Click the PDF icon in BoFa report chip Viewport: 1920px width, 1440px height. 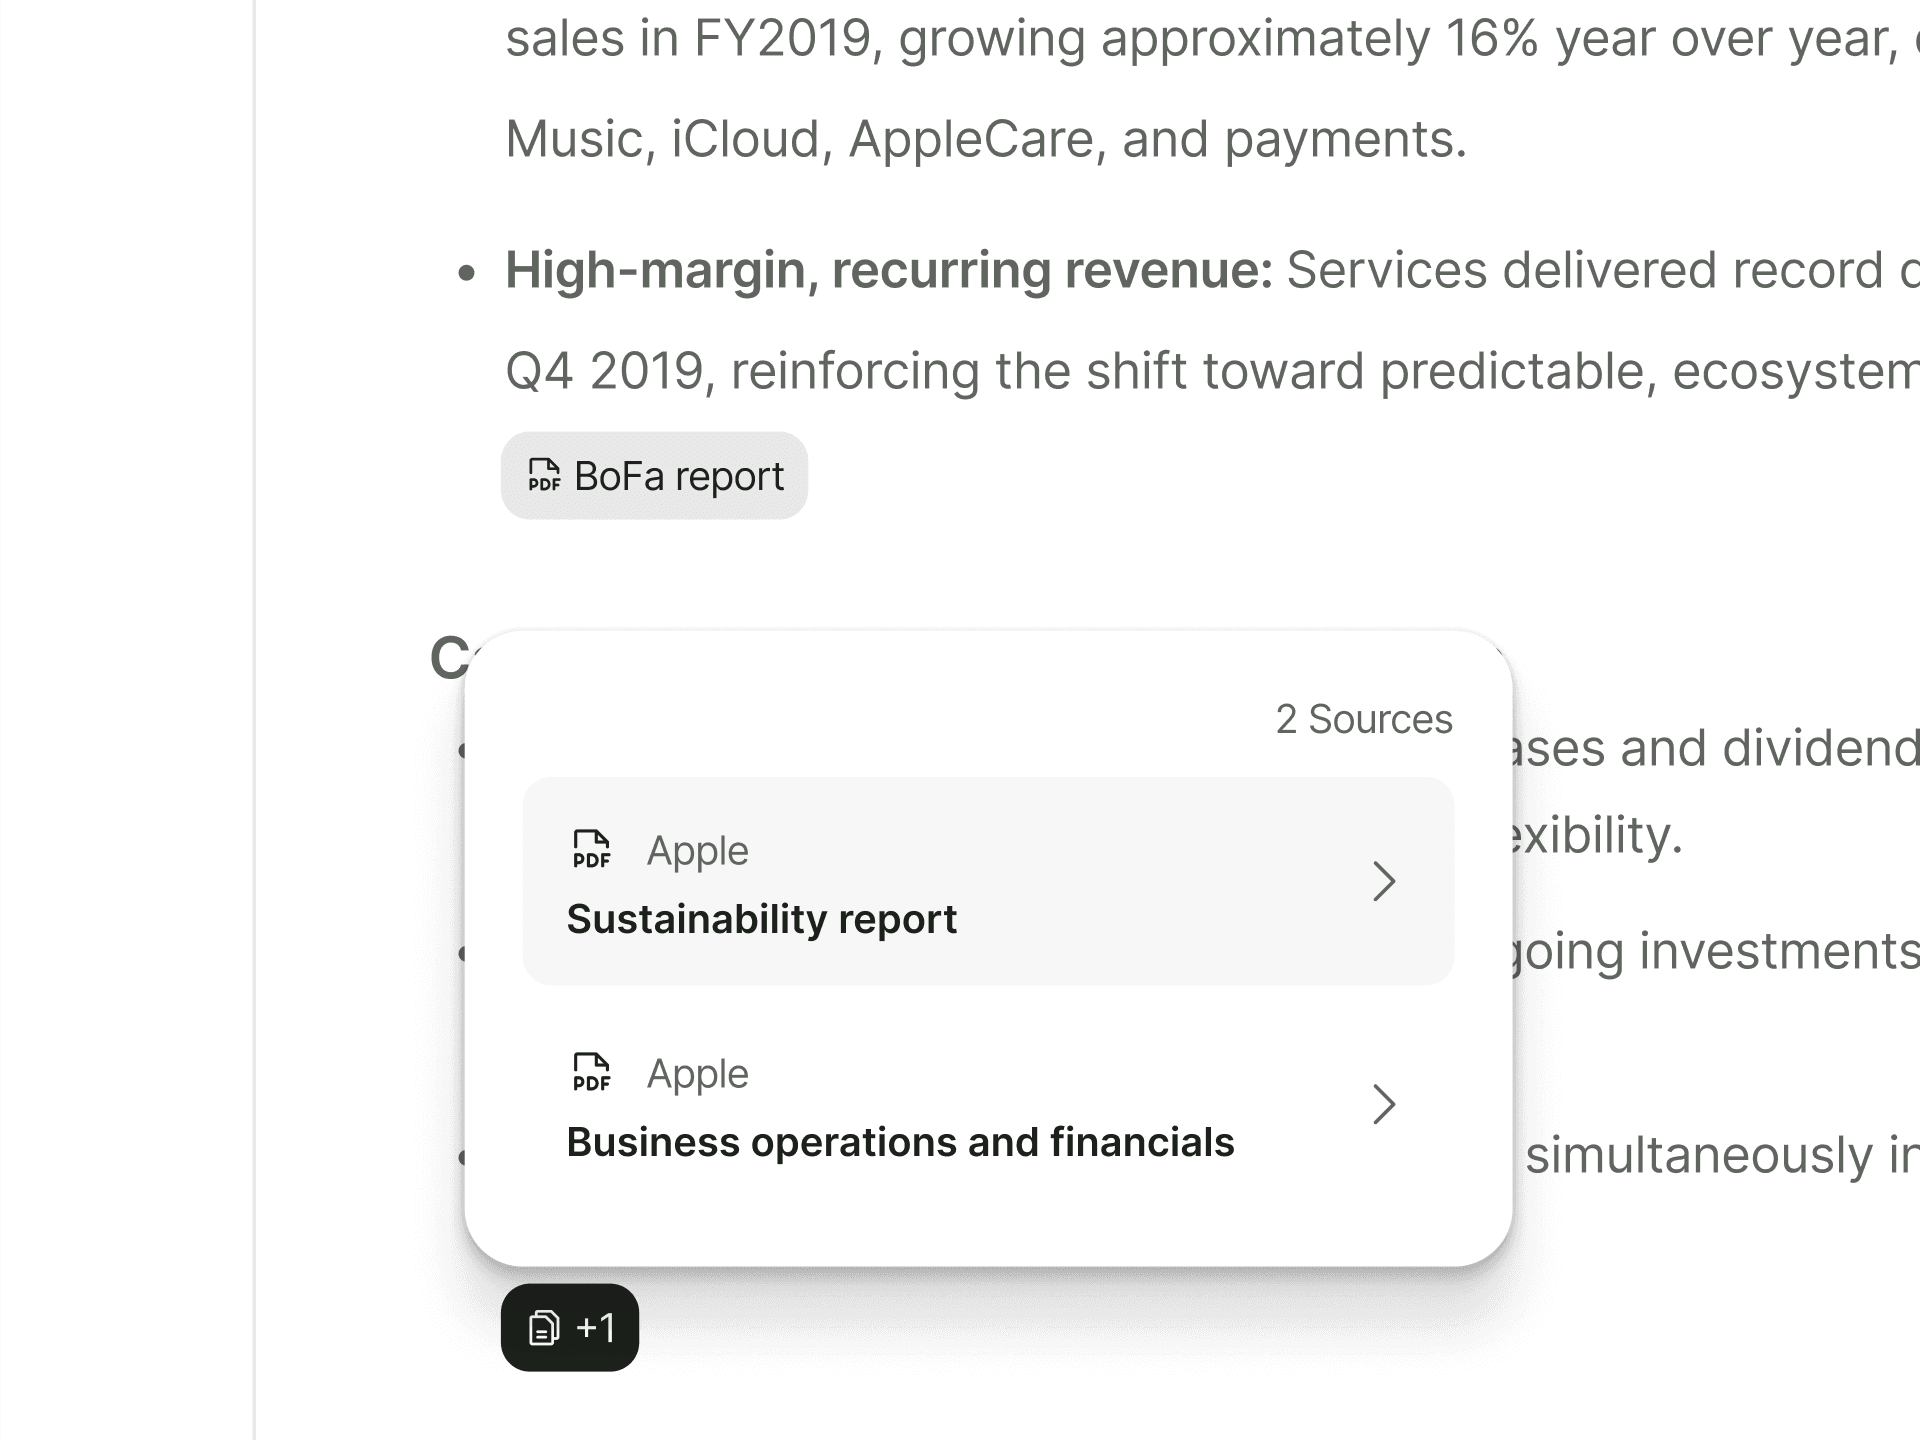tap(544, 476)
